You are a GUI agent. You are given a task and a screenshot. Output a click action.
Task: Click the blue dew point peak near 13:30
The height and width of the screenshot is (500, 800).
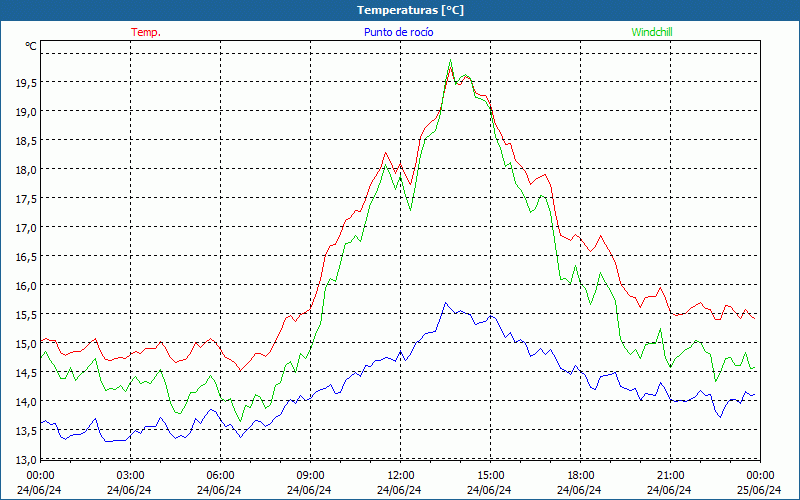pyautogui.click(x=445, y=303)
